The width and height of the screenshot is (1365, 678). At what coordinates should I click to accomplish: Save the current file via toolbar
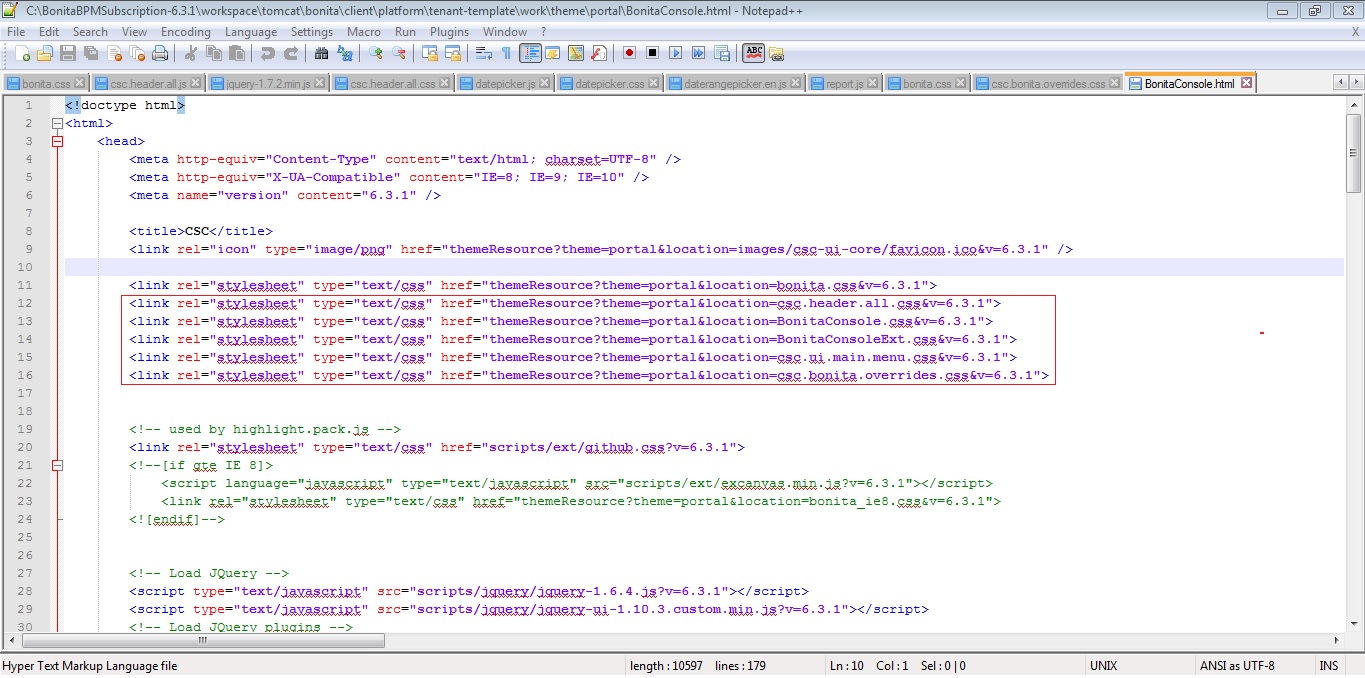click(x=68, y=53)
